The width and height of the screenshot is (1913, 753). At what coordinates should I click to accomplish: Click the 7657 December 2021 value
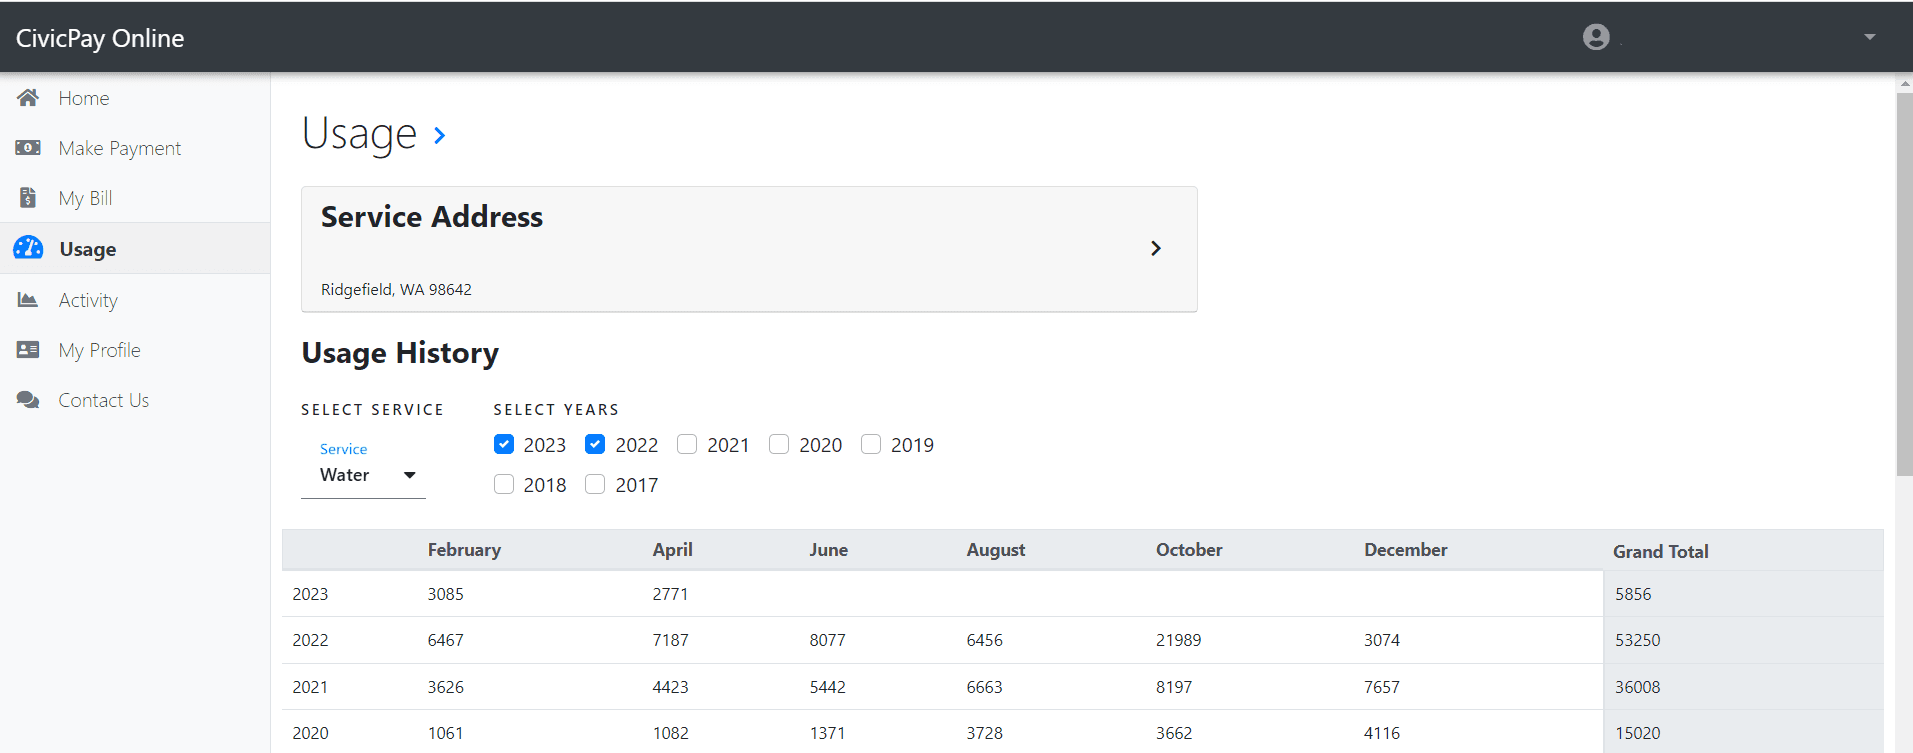click(x=1382, y=687)
